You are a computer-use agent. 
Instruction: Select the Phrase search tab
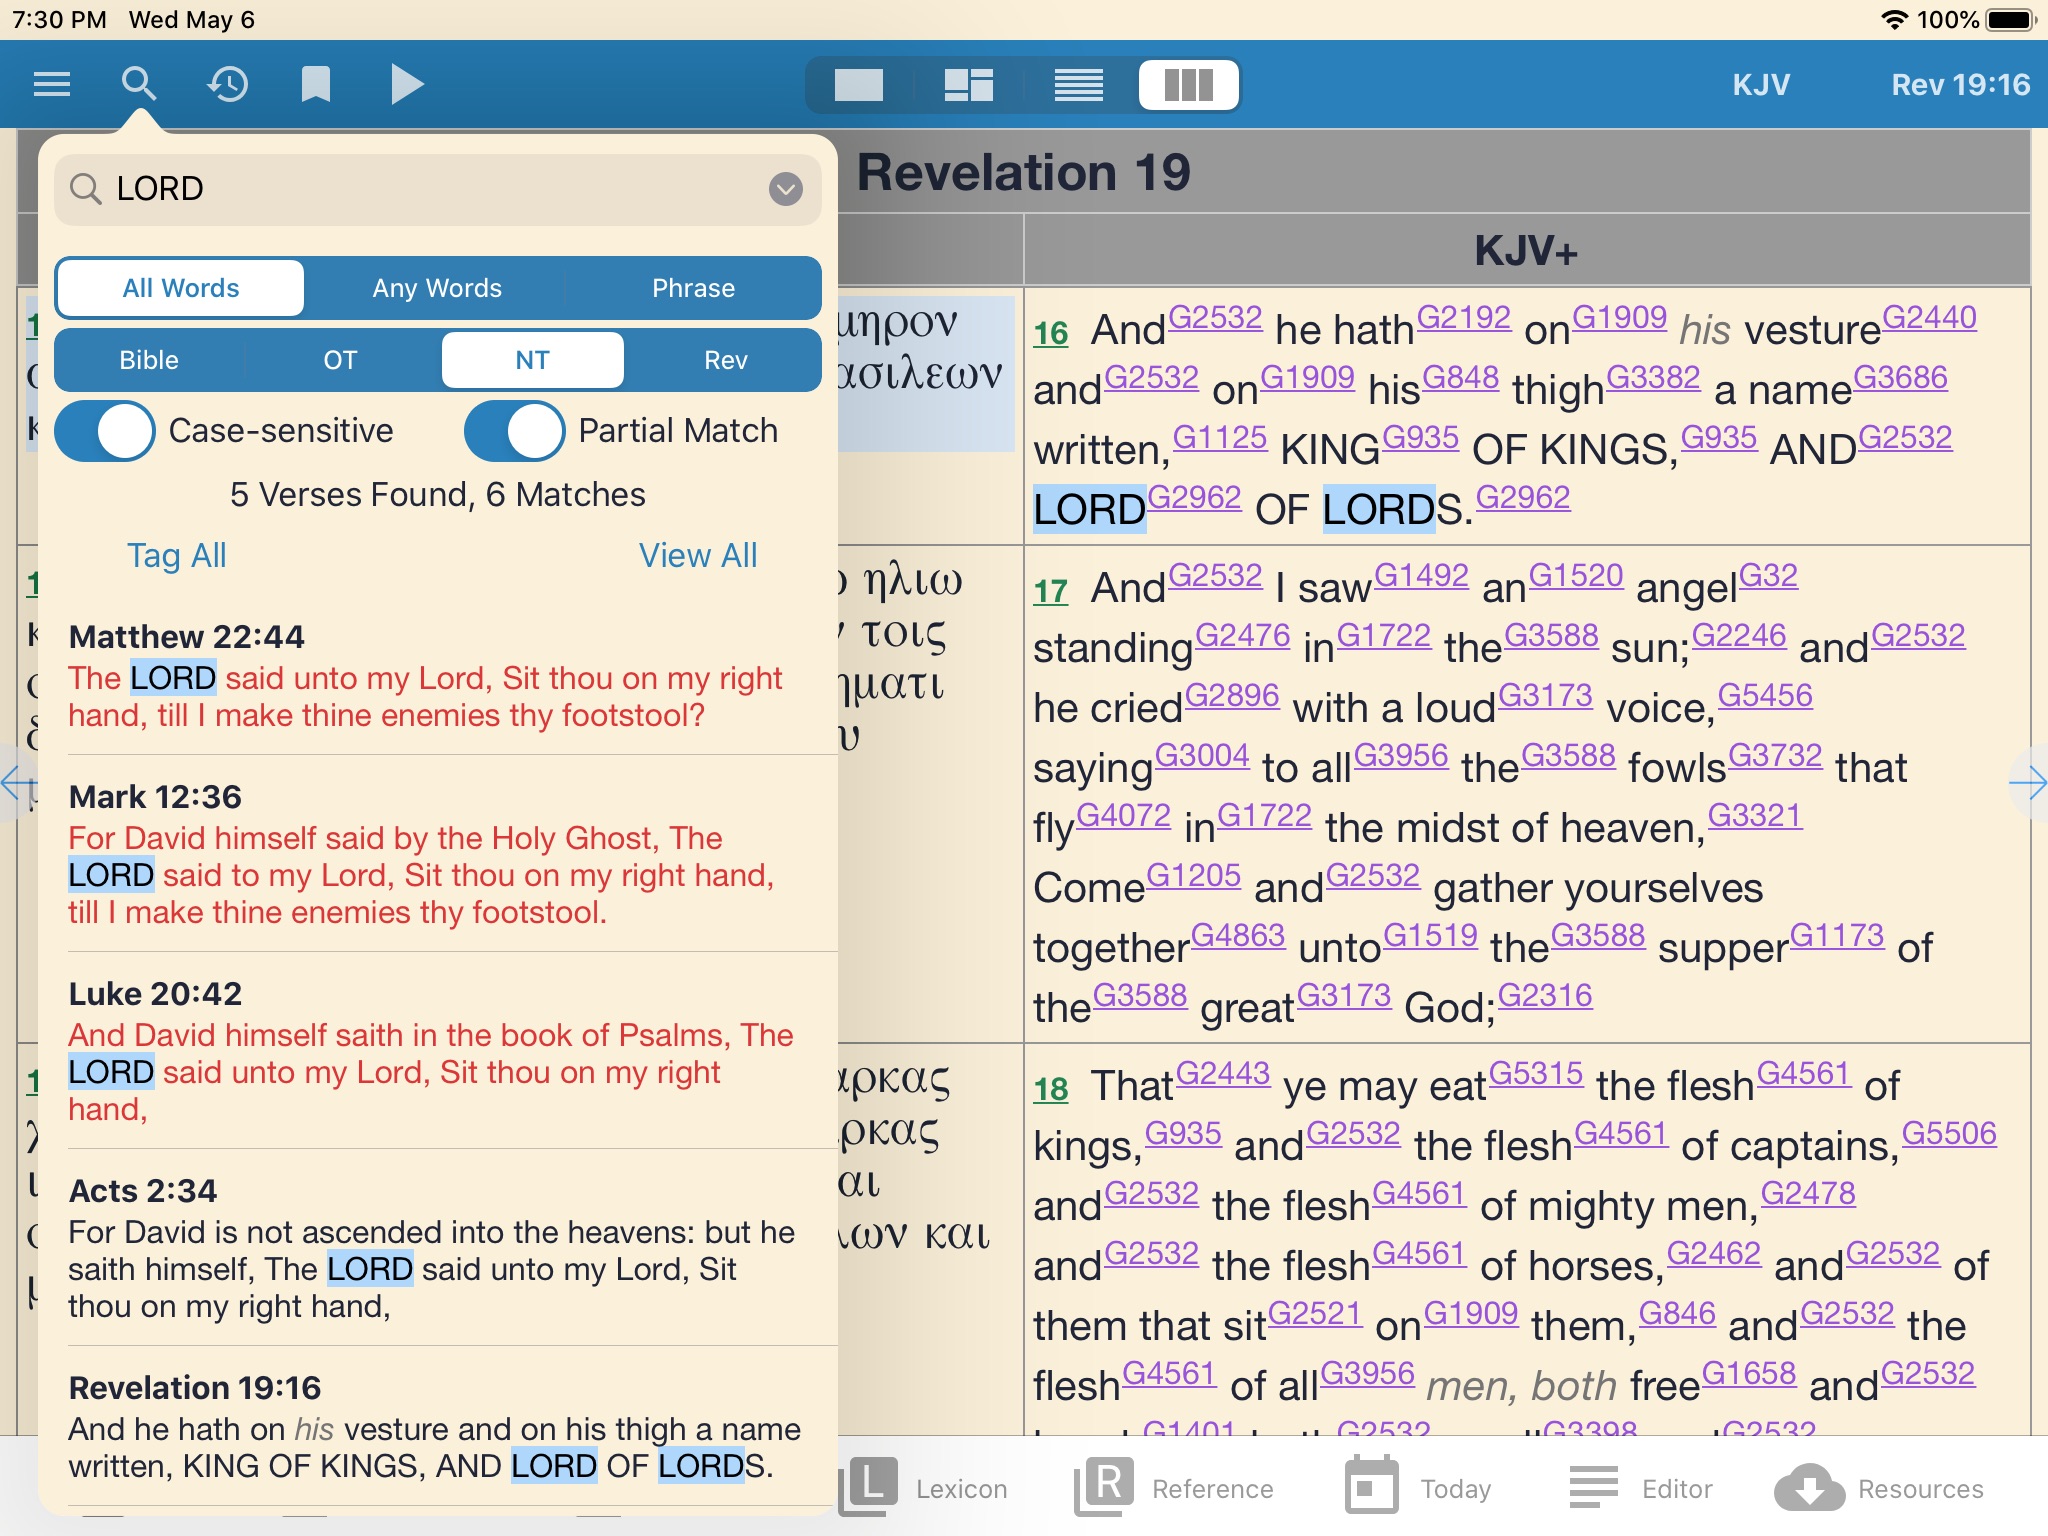click(x=693, y=288)
